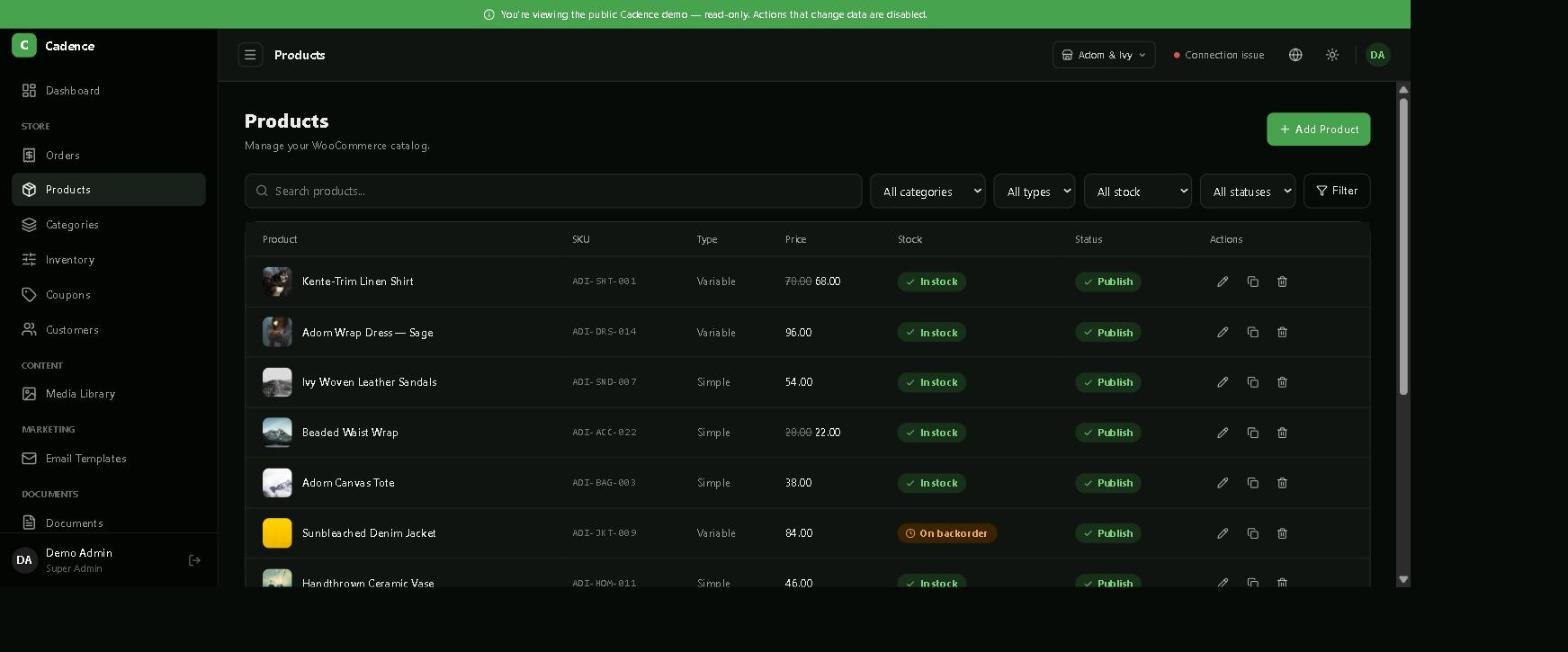Duplicate the Adom Canvas Tote product
This screenshot has height=652, width=1568.
click(x=1252, y=483)
